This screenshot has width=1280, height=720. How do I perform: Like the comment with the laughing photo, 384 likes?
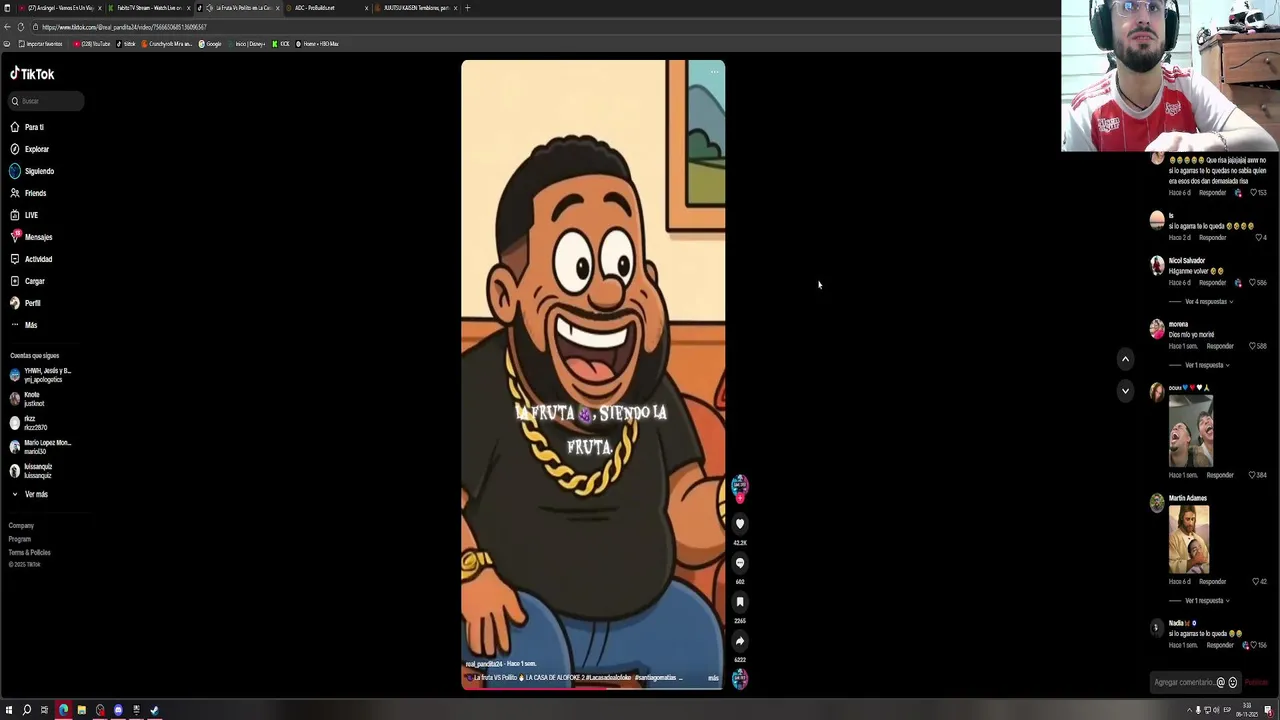point(1252,475)
